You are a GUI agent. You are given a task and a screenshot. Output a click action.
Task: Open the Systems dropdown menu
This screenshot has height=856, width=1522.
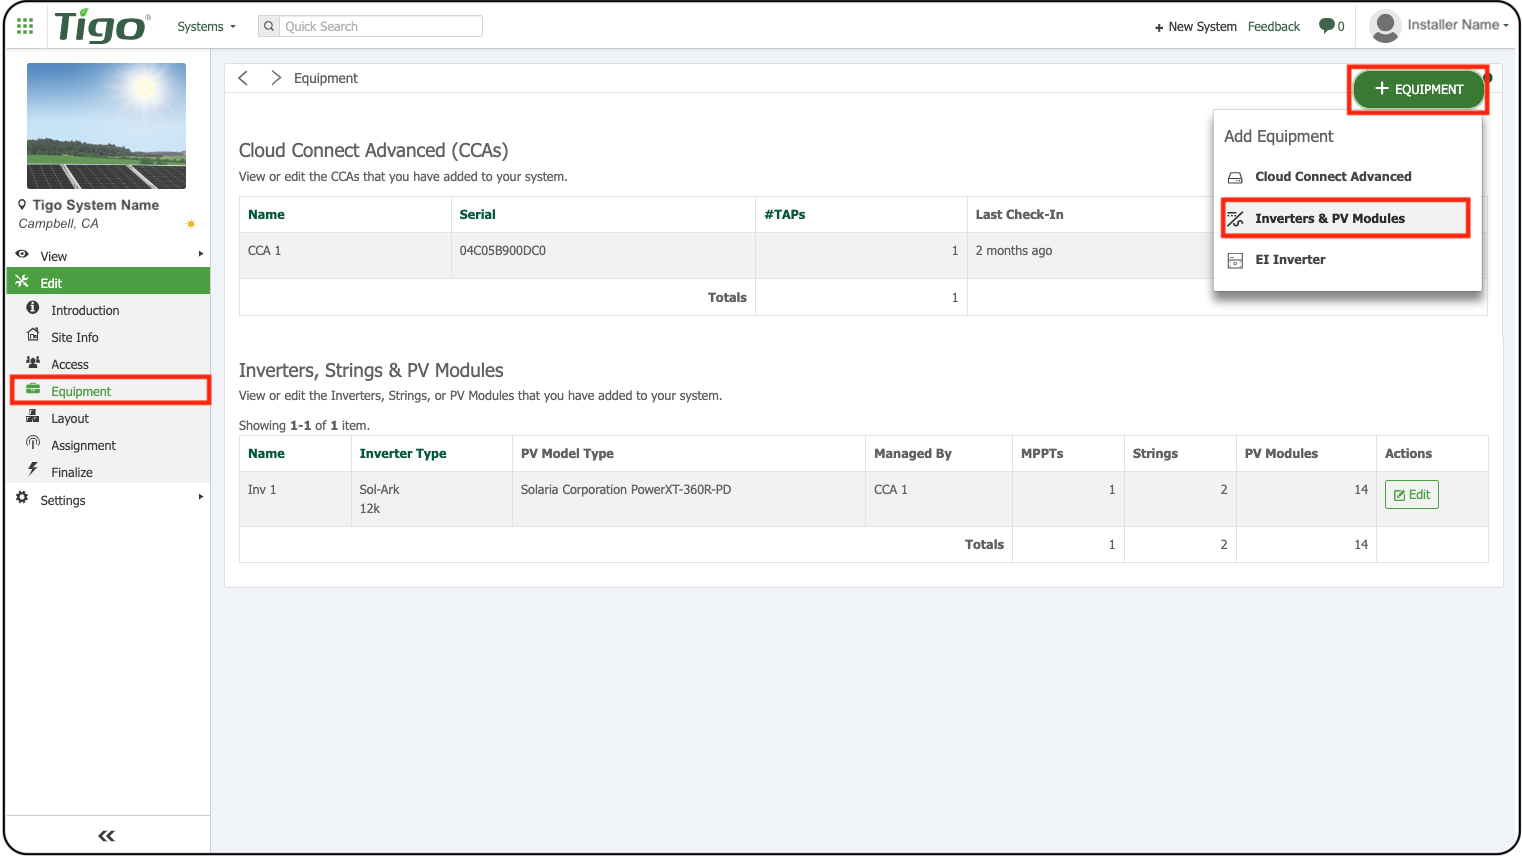[x=206, y=27]
